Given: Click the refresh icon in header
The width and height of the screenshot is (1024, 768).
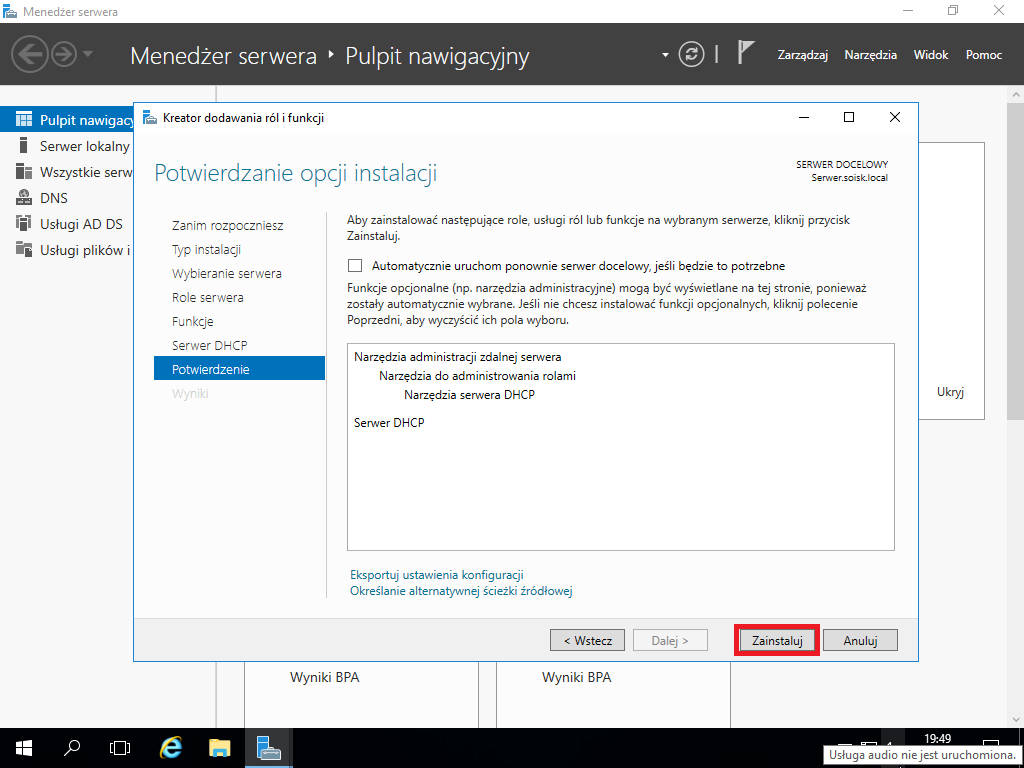Looking at the screenshot, I should (691, 54).
